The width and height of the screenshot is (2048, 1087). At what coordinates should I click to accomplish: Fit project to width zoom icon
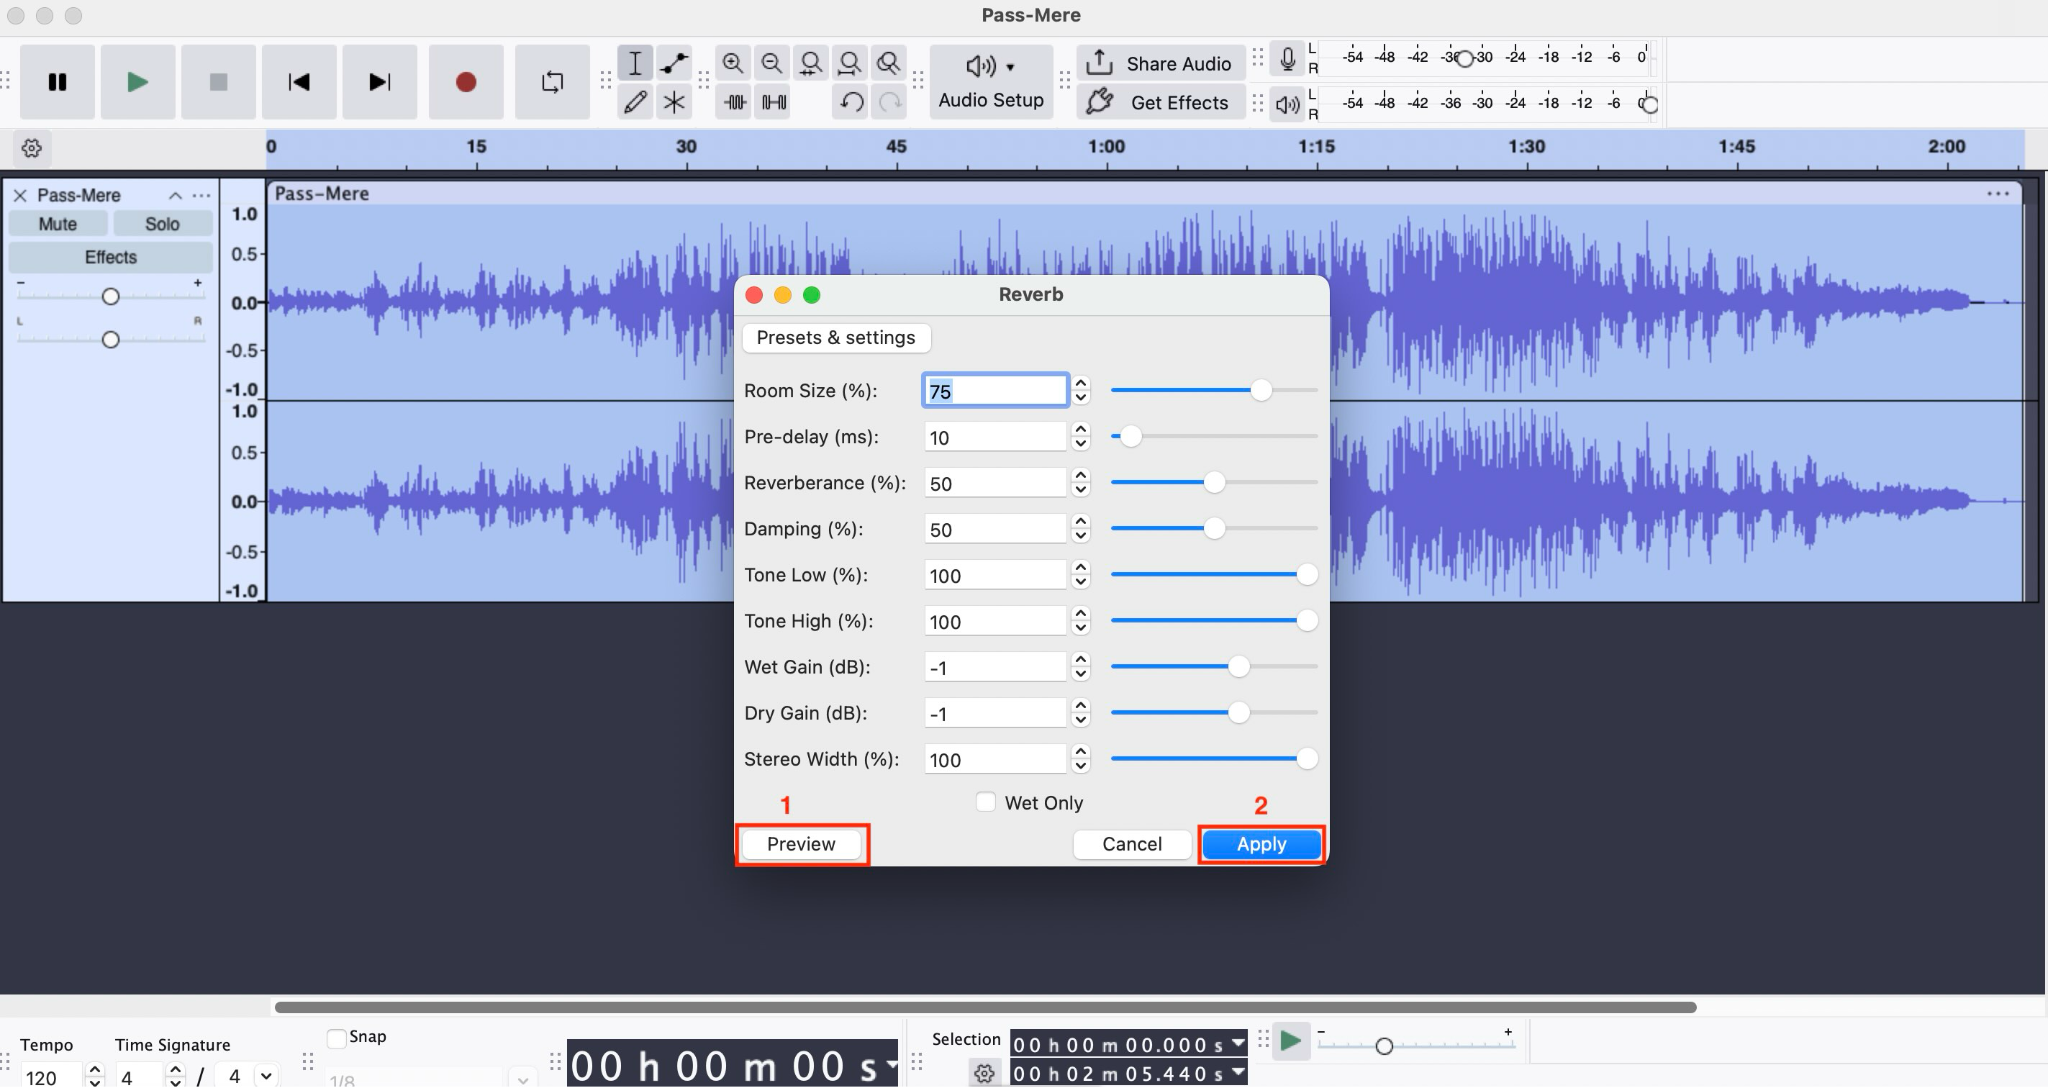850,63
